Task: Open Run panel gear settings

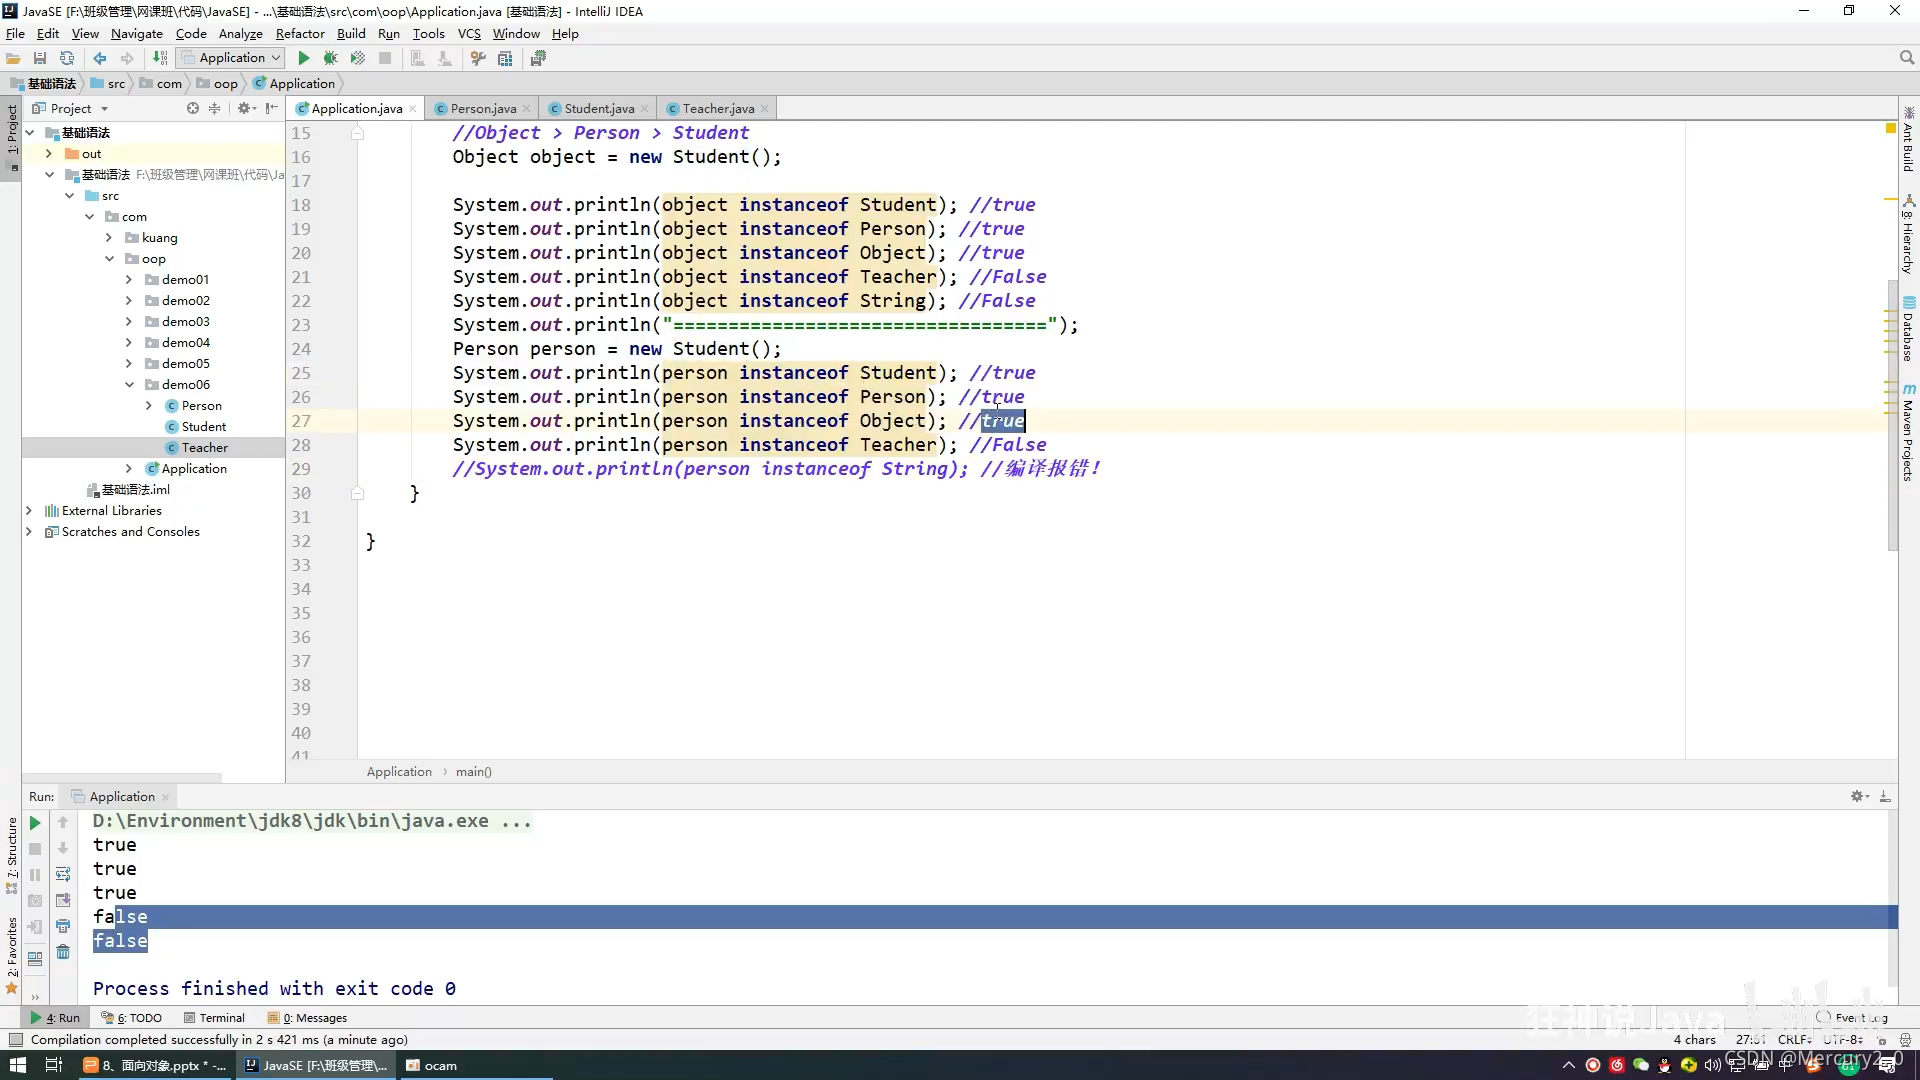Action: click(1858, 796)
